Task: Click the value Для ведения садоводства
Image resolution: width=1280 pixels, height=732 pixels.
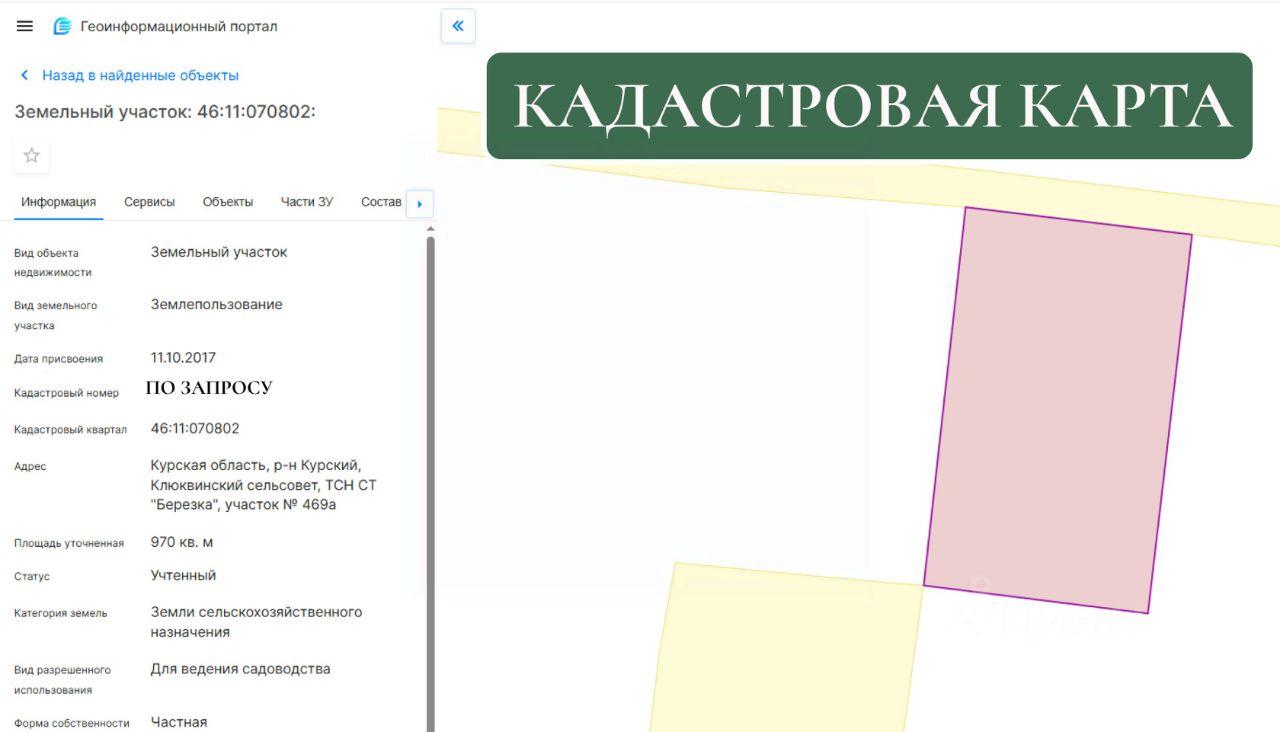Action: point(240,669)
